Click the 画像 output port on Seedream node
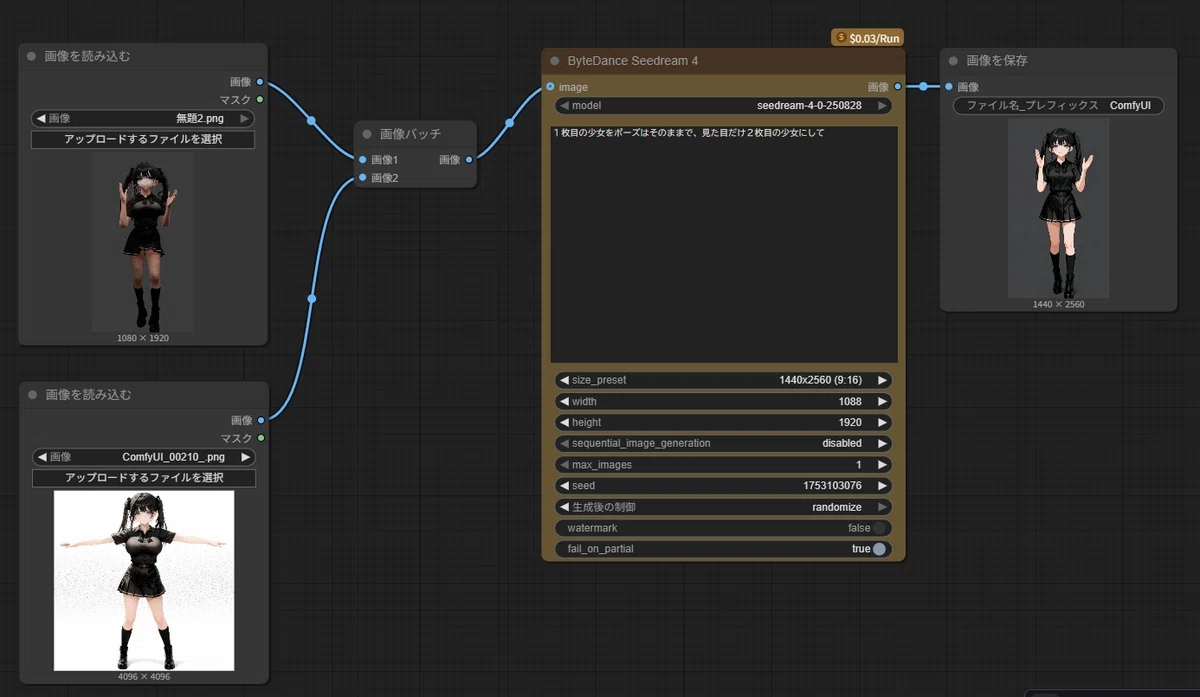 [898, 87]
